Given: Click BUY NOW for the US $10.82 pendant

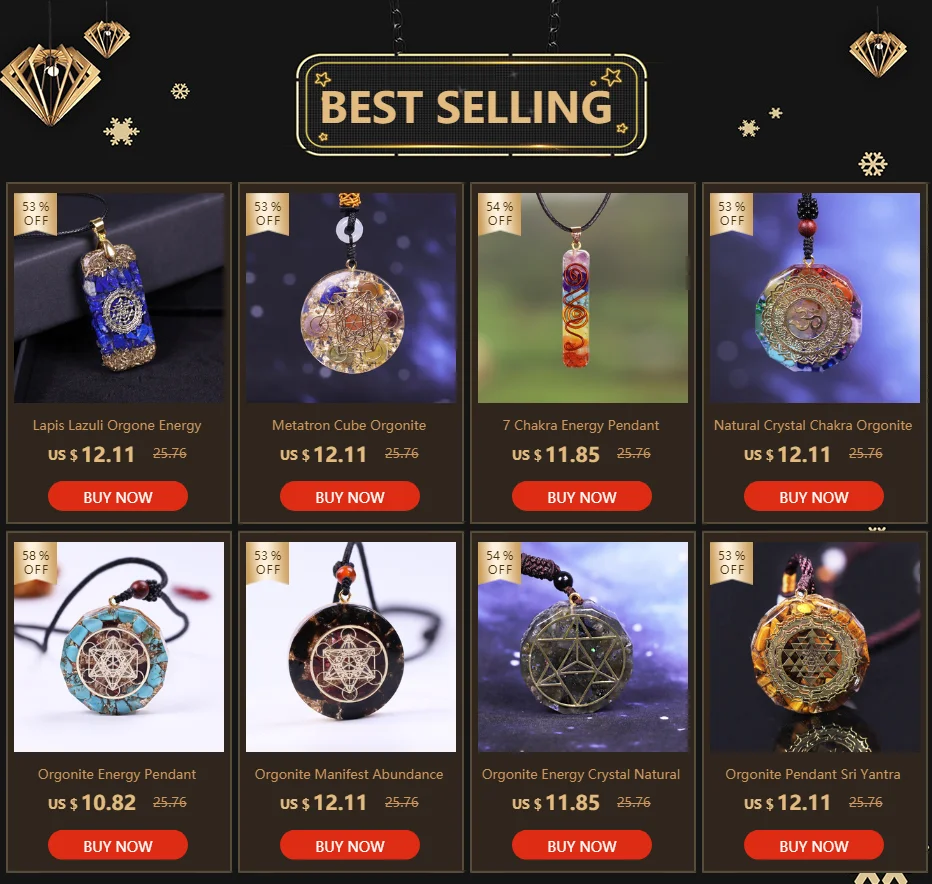Looking at the screenshot, I should tap(118, 845).
